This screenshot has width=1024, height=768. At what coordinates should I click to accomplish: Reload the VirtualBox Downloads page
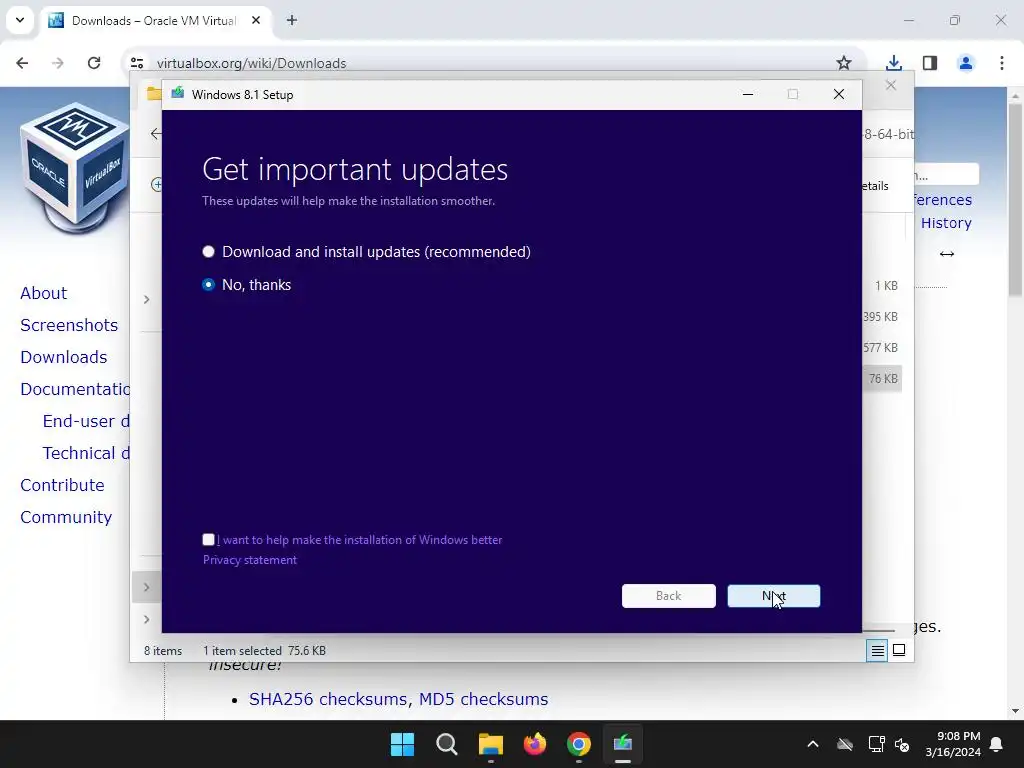pyautogui.click(x=94, y=63)
